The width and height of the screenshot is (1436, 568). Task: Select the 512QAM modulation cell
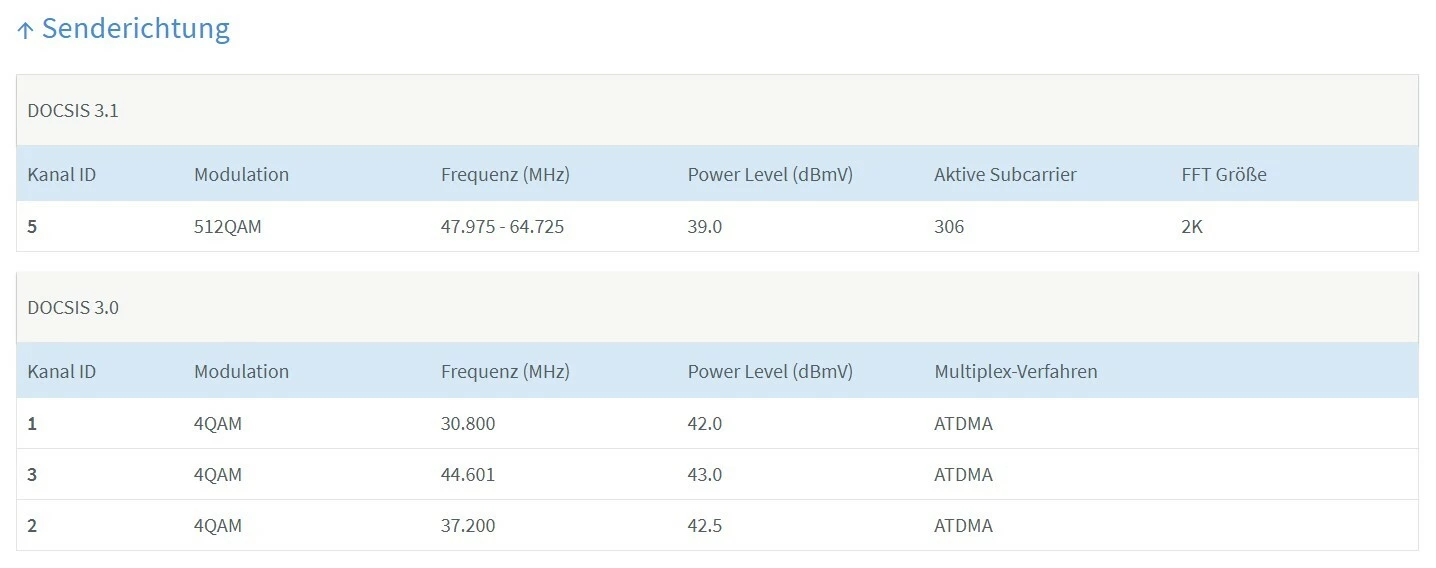227,227
